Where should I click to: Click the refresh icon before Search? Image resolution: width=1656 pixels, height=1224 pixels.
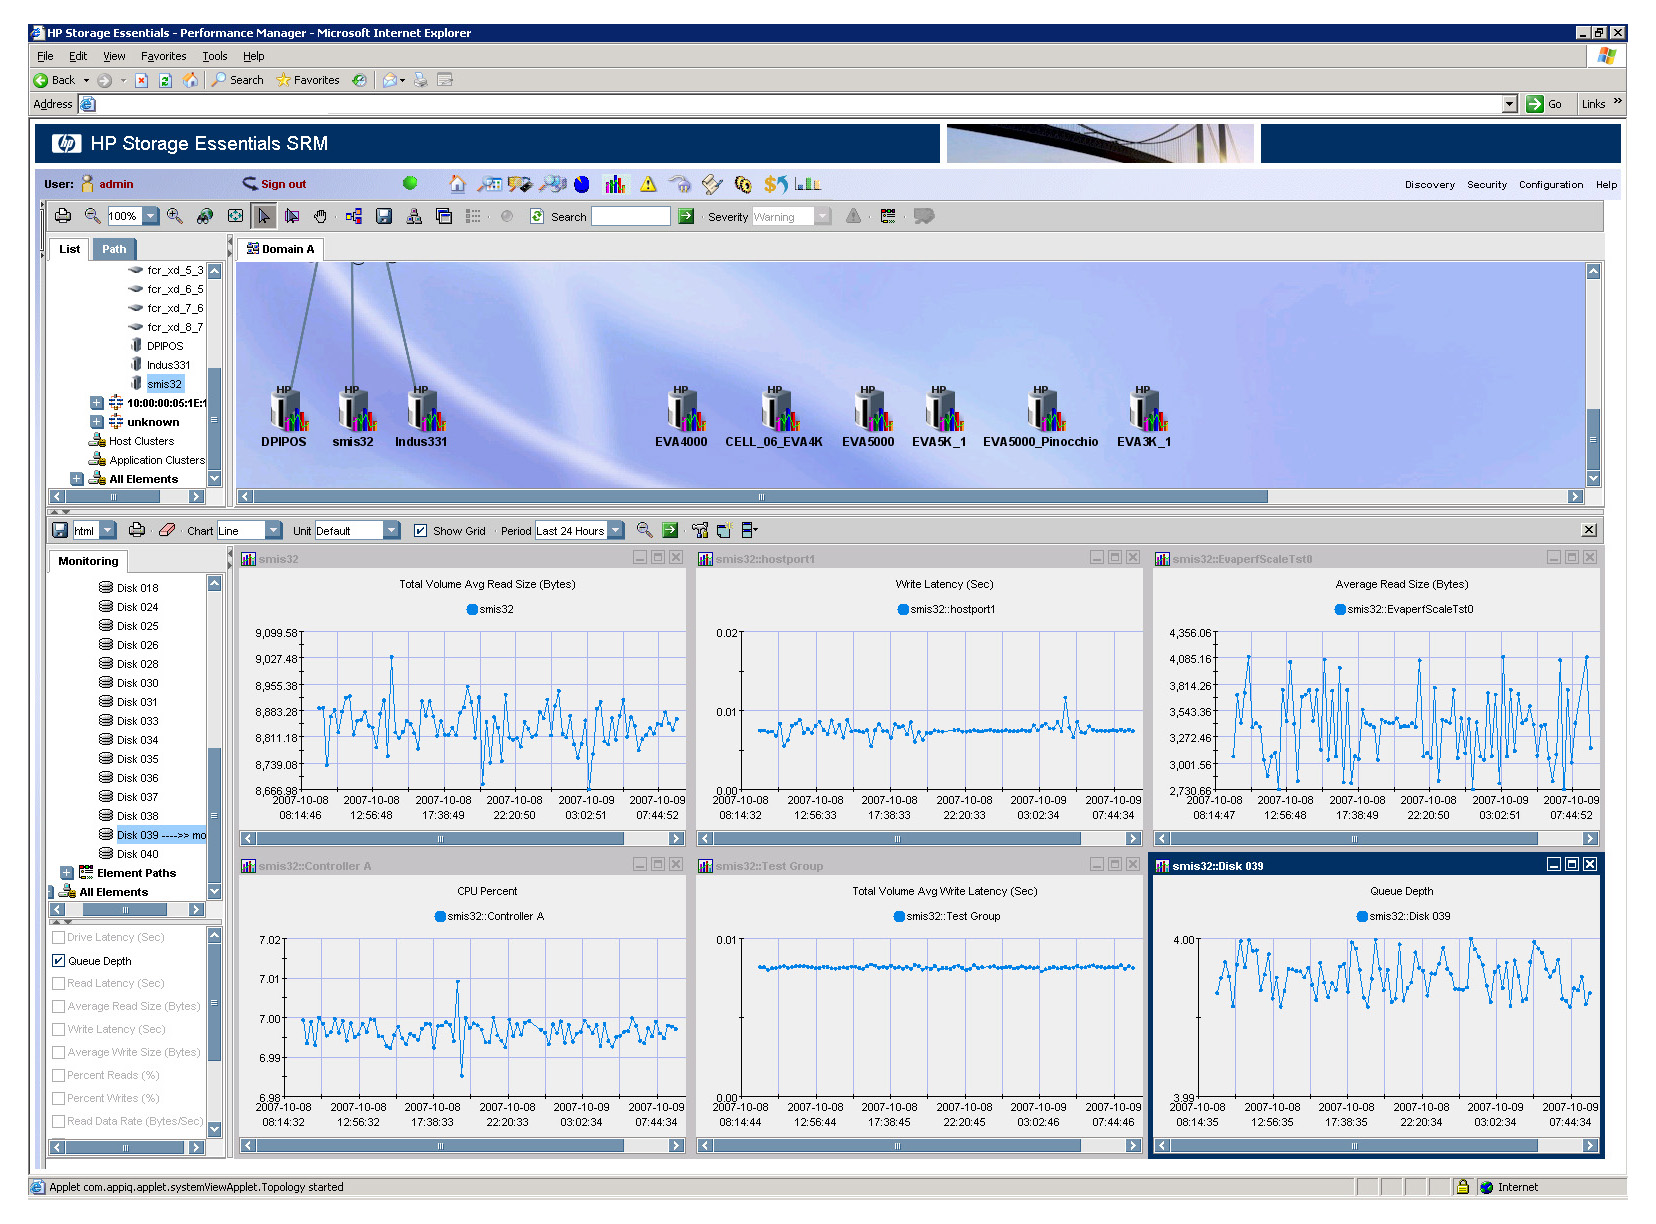click(537, 216)
